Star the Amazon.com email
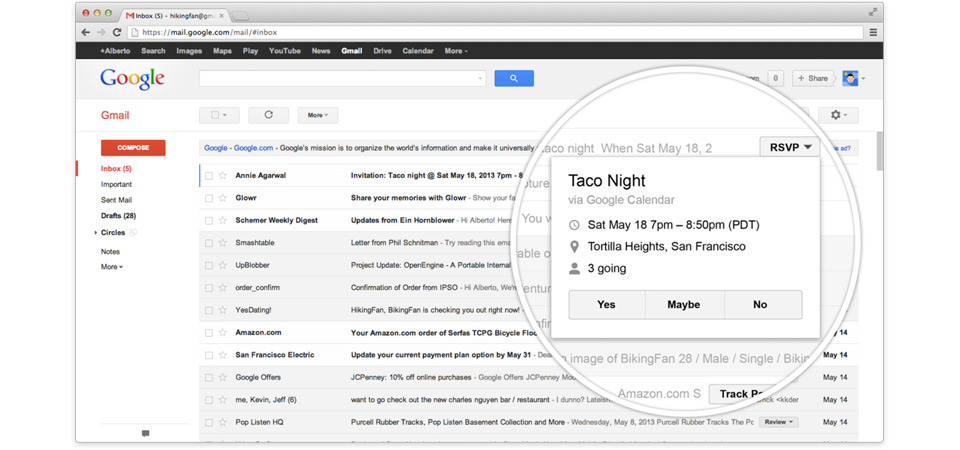 (x=223, y=332)
